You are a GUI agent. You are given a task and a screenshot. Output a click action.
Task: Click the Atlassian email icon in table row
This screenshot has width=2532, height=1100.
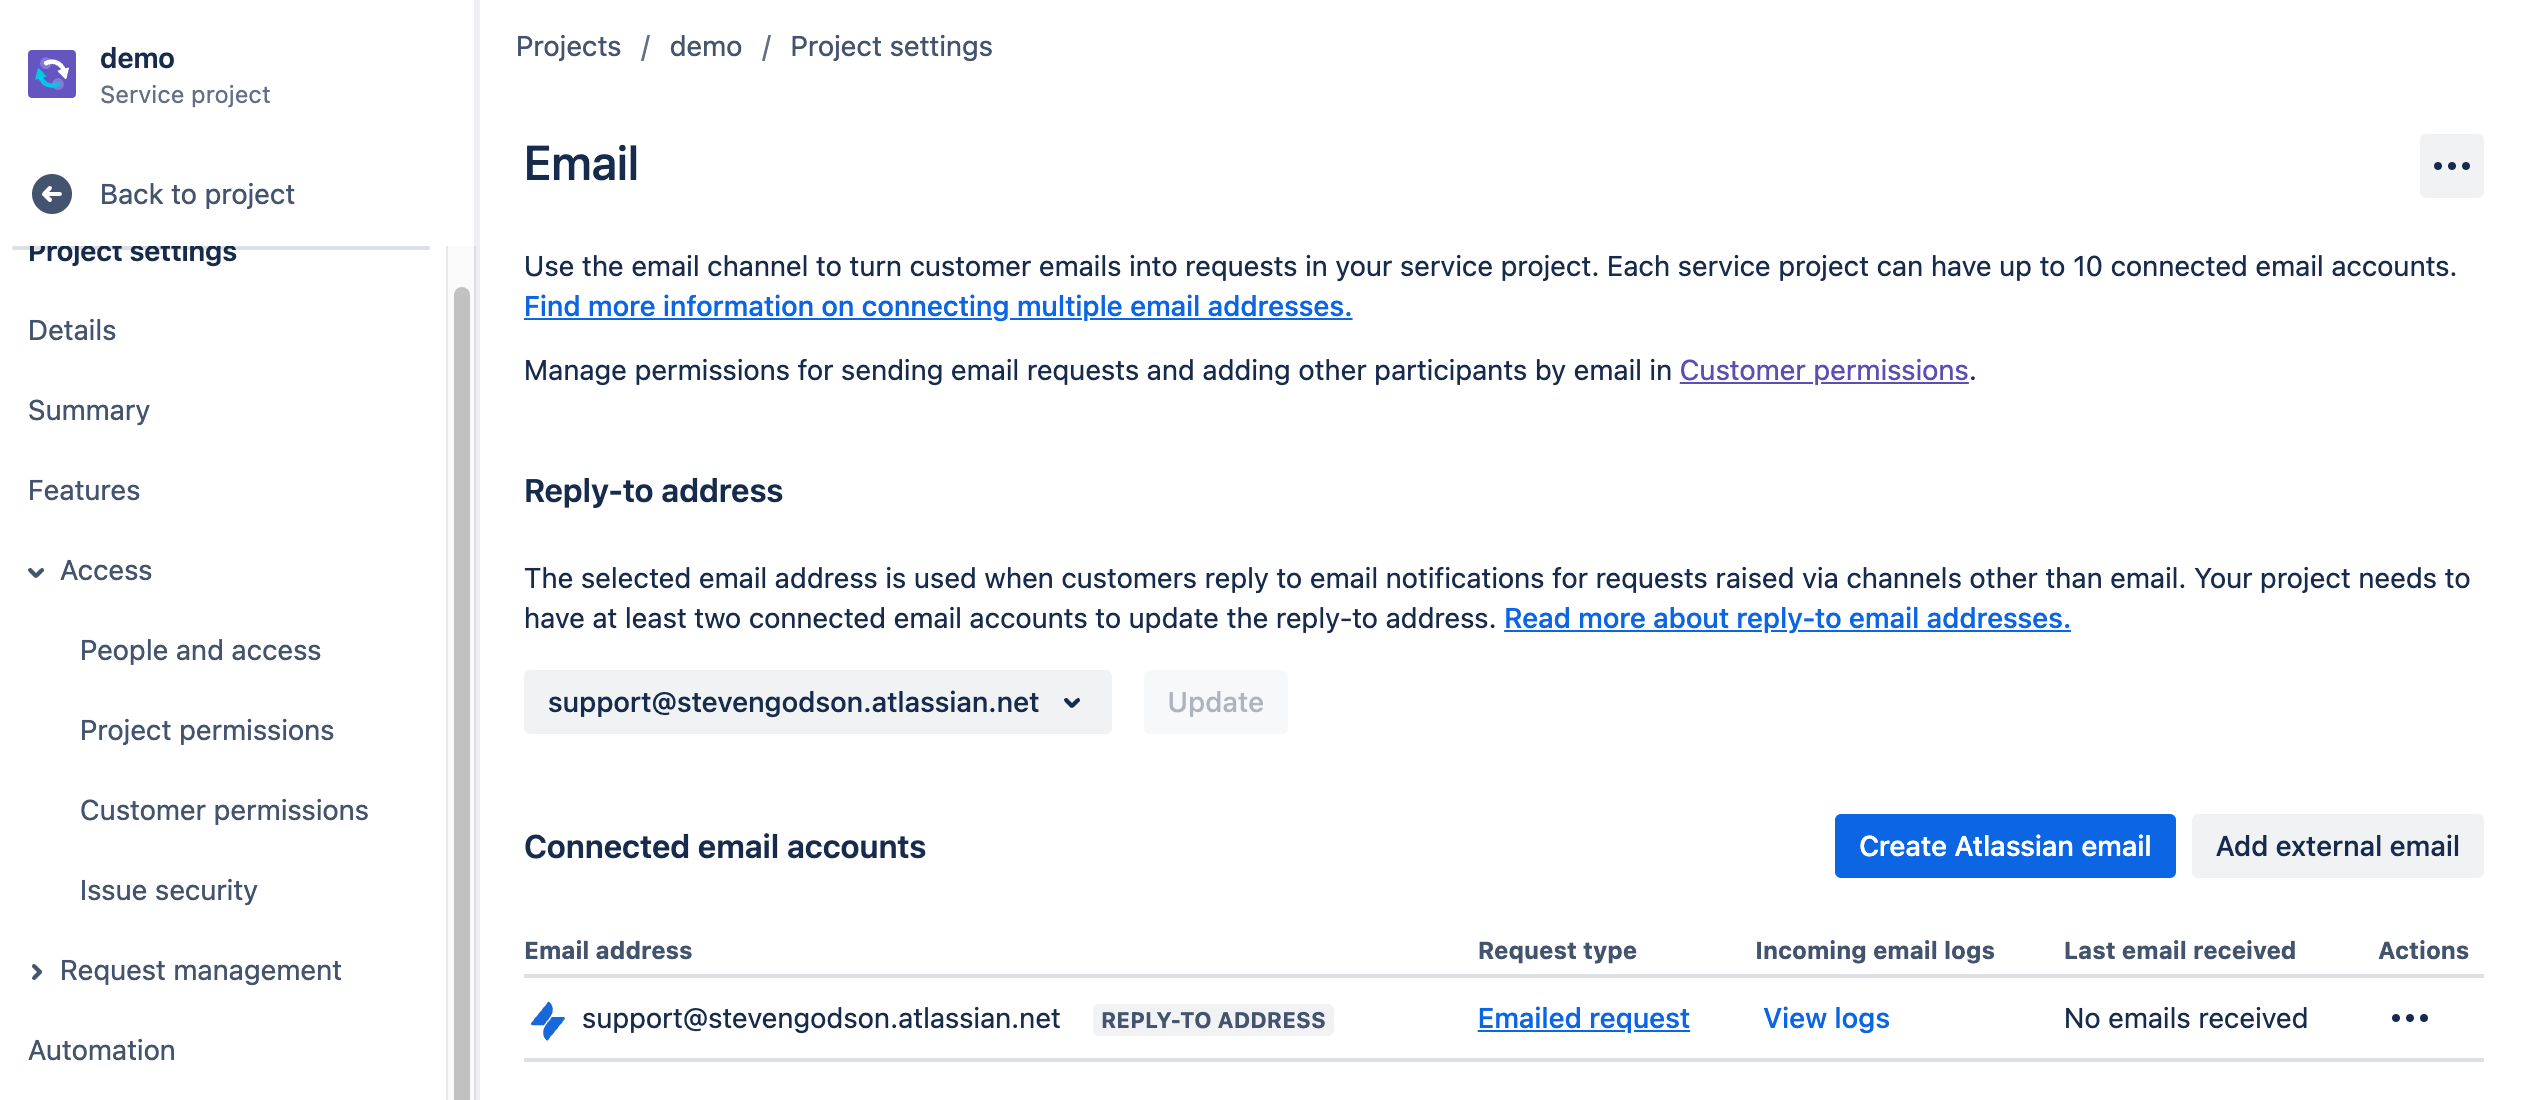547,1019
